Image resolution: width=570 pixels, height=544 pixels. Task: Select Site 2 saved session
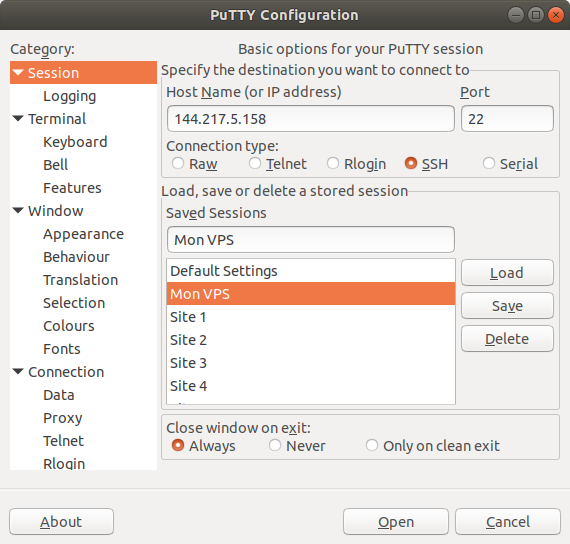tap(311, 340)
